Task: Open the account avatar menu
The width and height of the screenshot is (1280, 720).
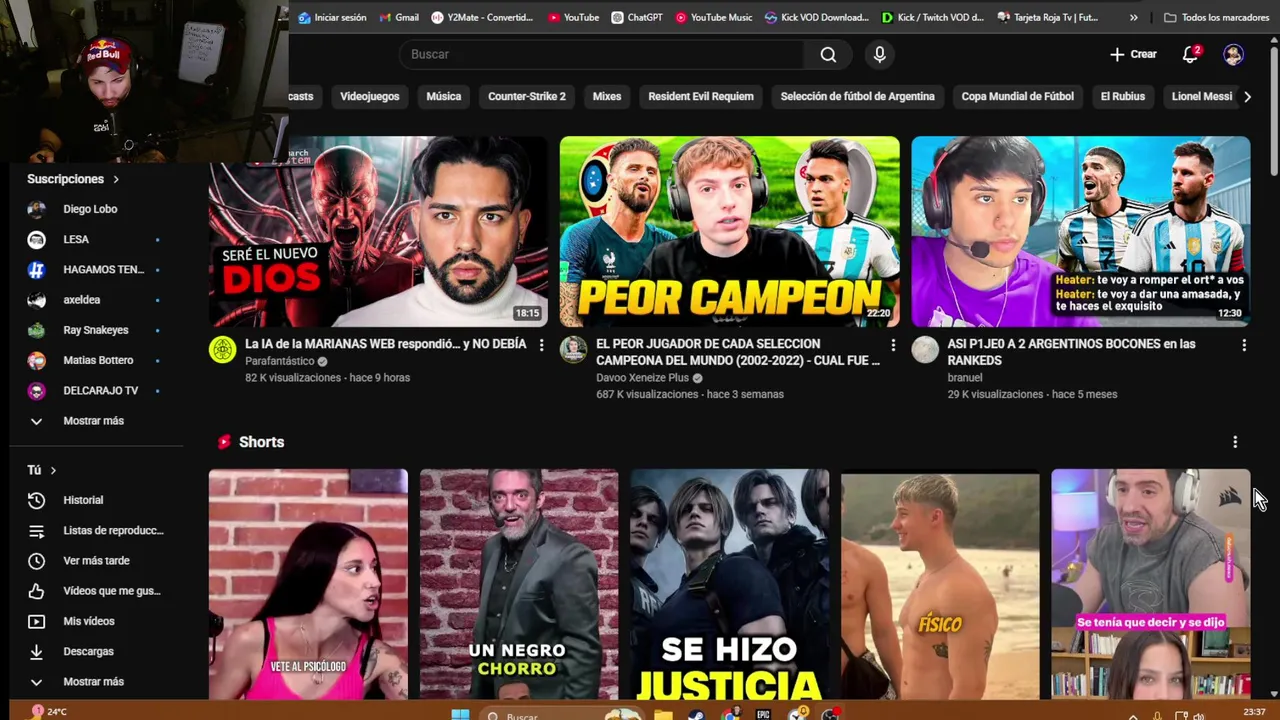Action: coord(1233,54)
